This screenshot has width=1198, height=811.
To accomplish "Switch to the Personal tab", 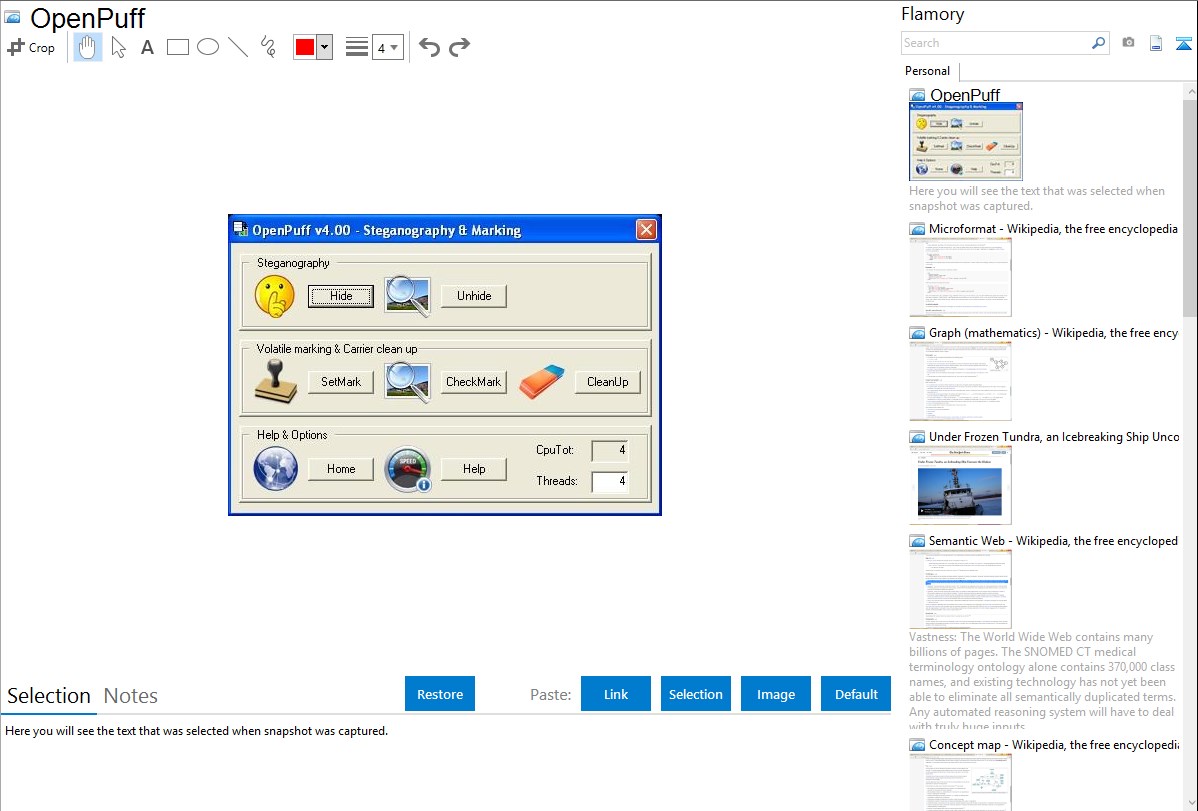I will click(x=928, y=71).
